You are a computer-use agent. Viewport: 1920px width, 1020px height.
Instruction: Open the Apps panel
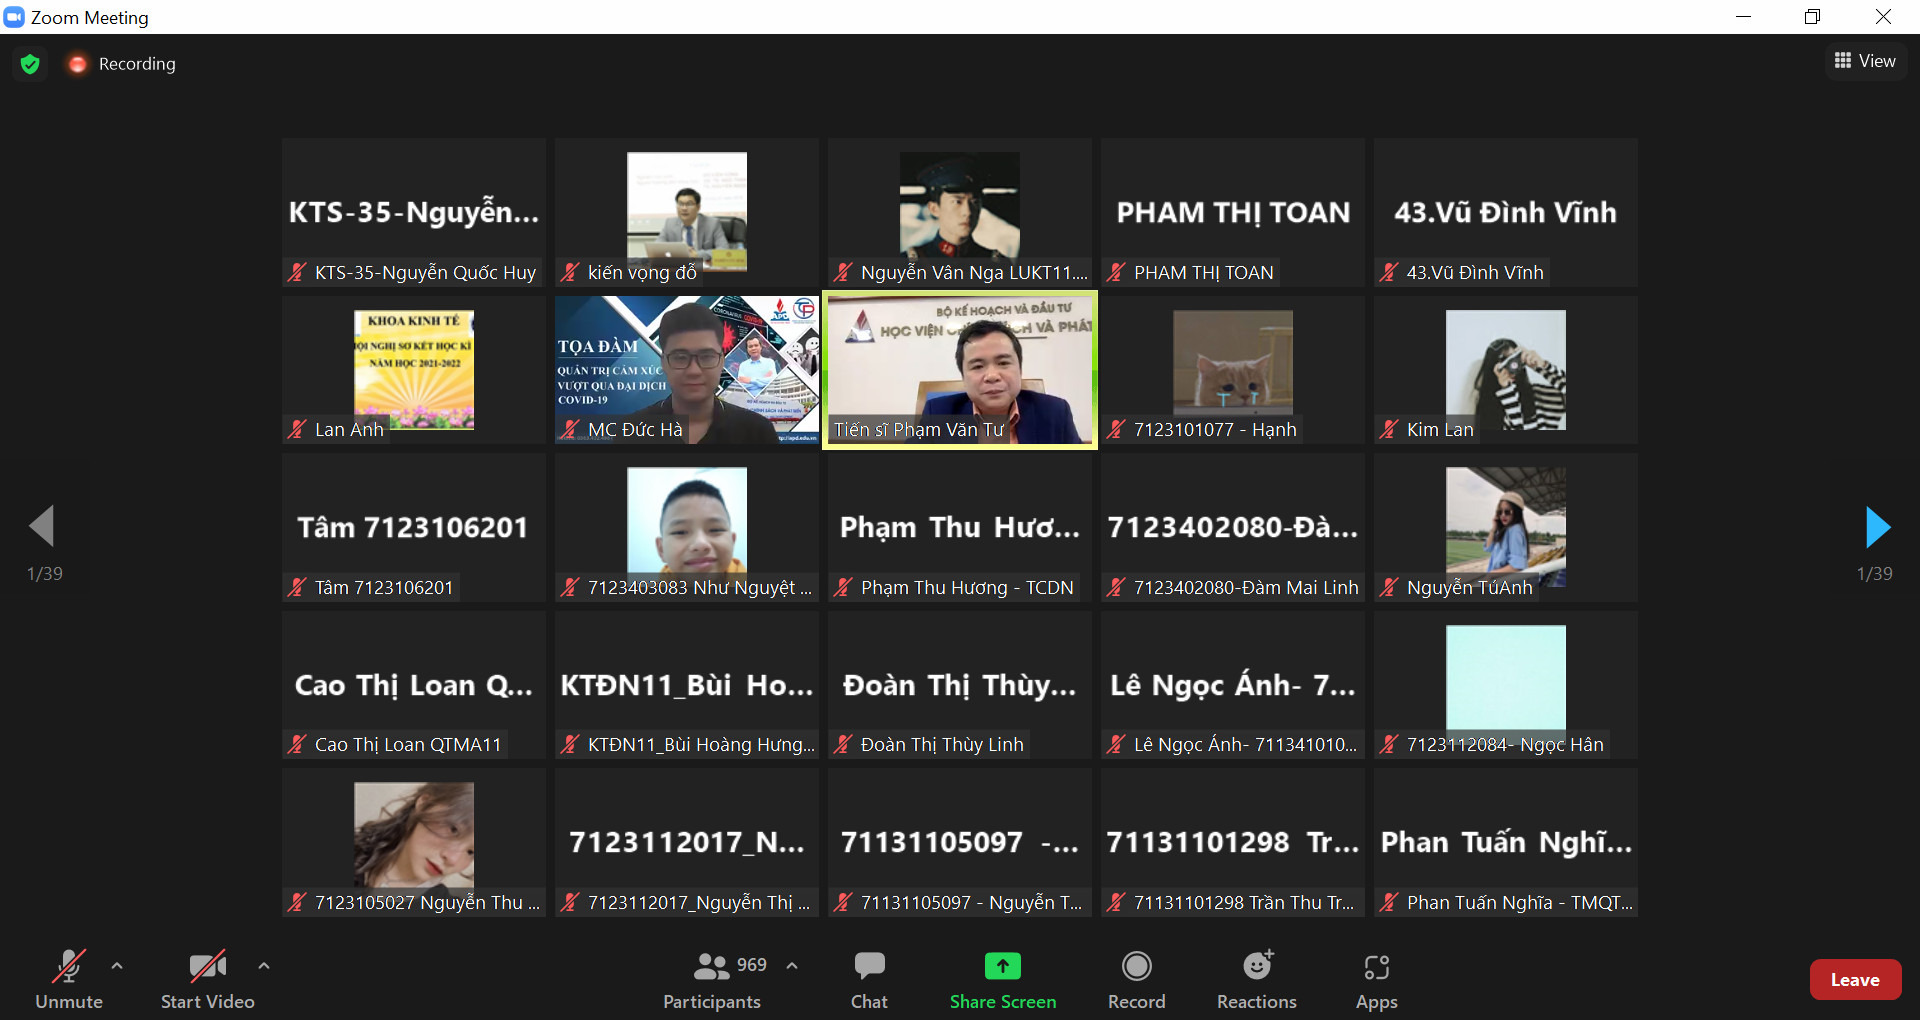[1376, 979]
